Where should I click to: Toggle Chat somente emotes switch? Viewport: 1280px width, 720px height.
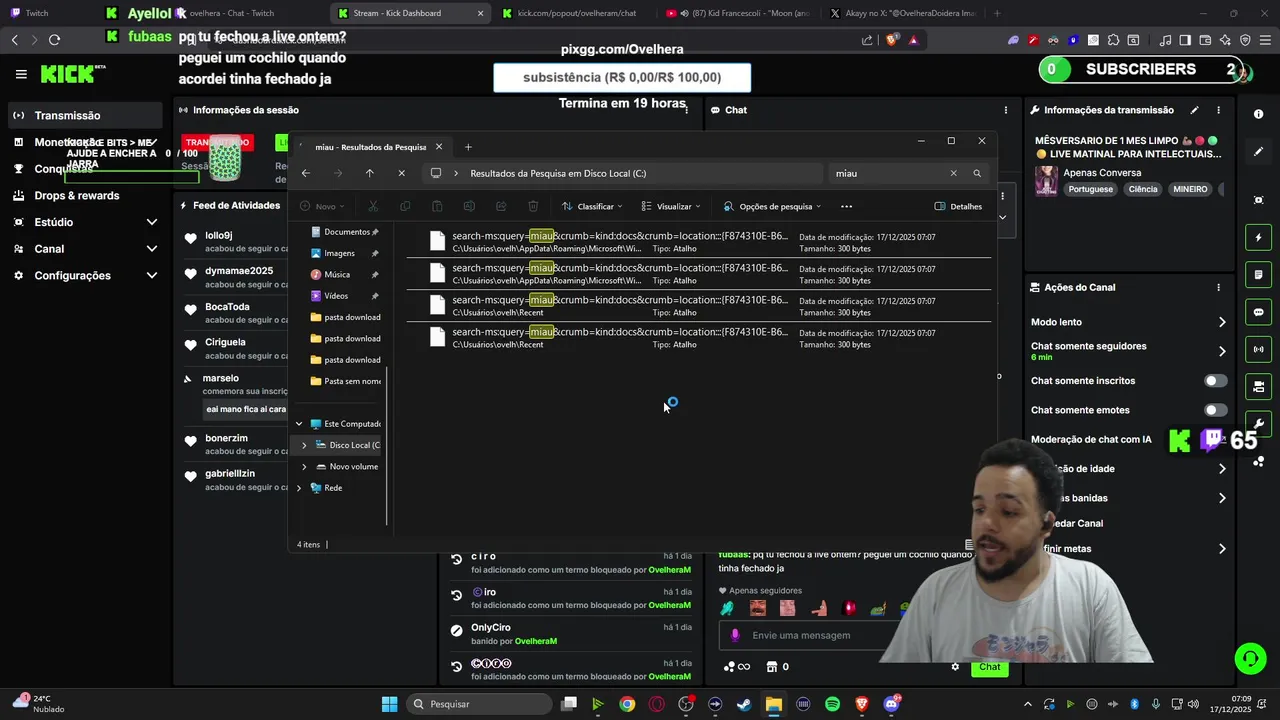click(1215, 410)
